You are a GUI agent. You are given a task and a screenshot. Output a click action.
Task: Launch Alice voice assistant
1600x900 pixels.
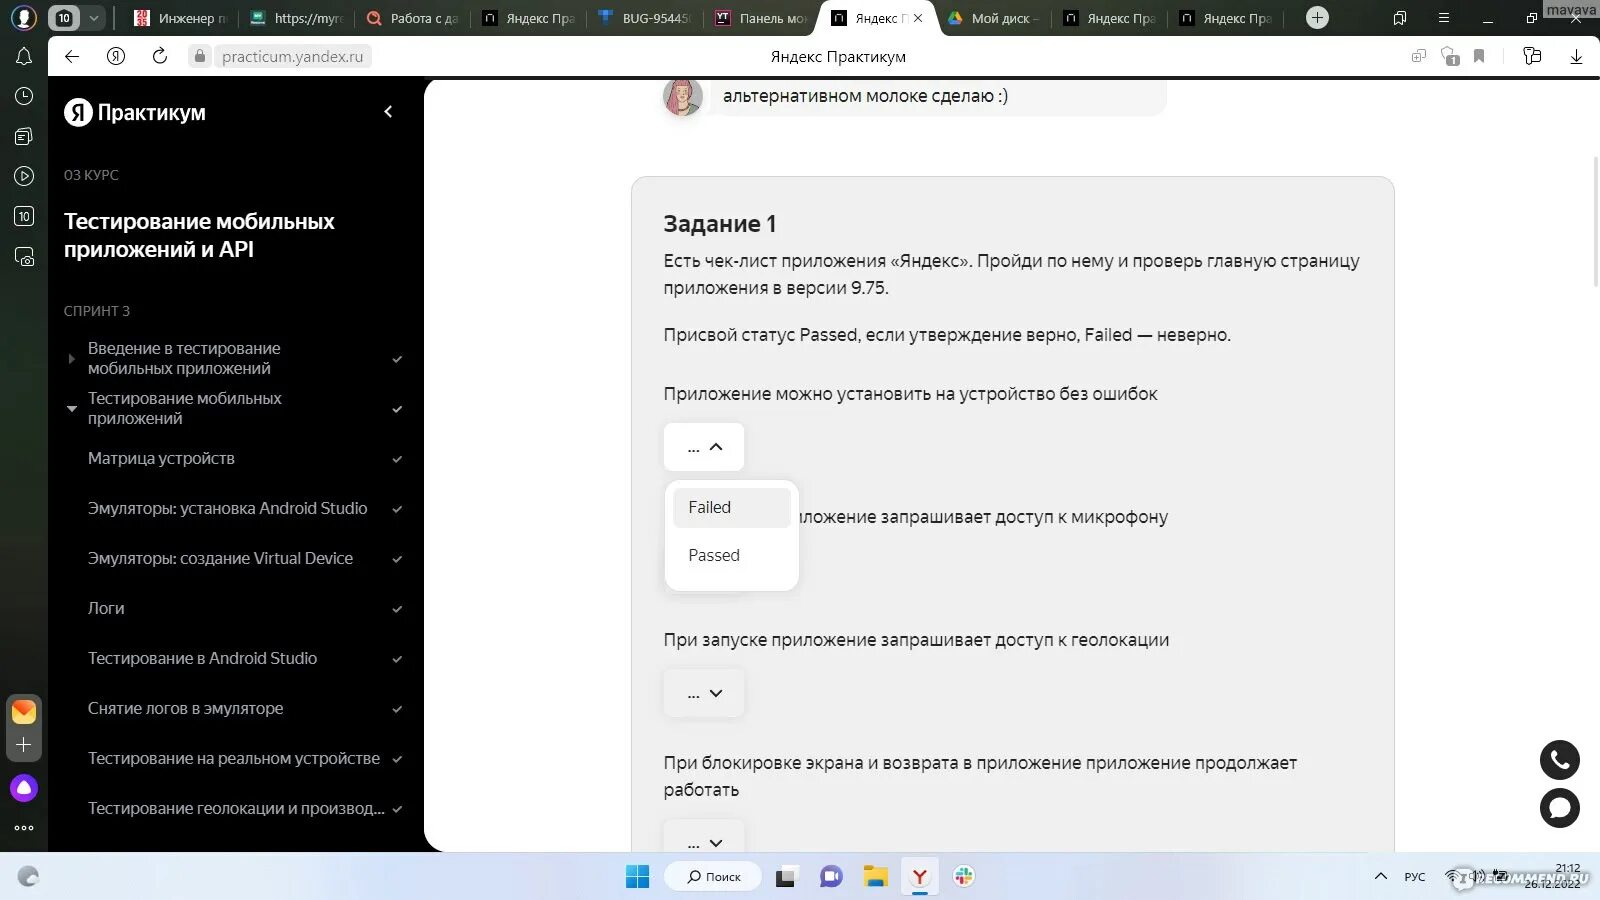coord(24,788)
